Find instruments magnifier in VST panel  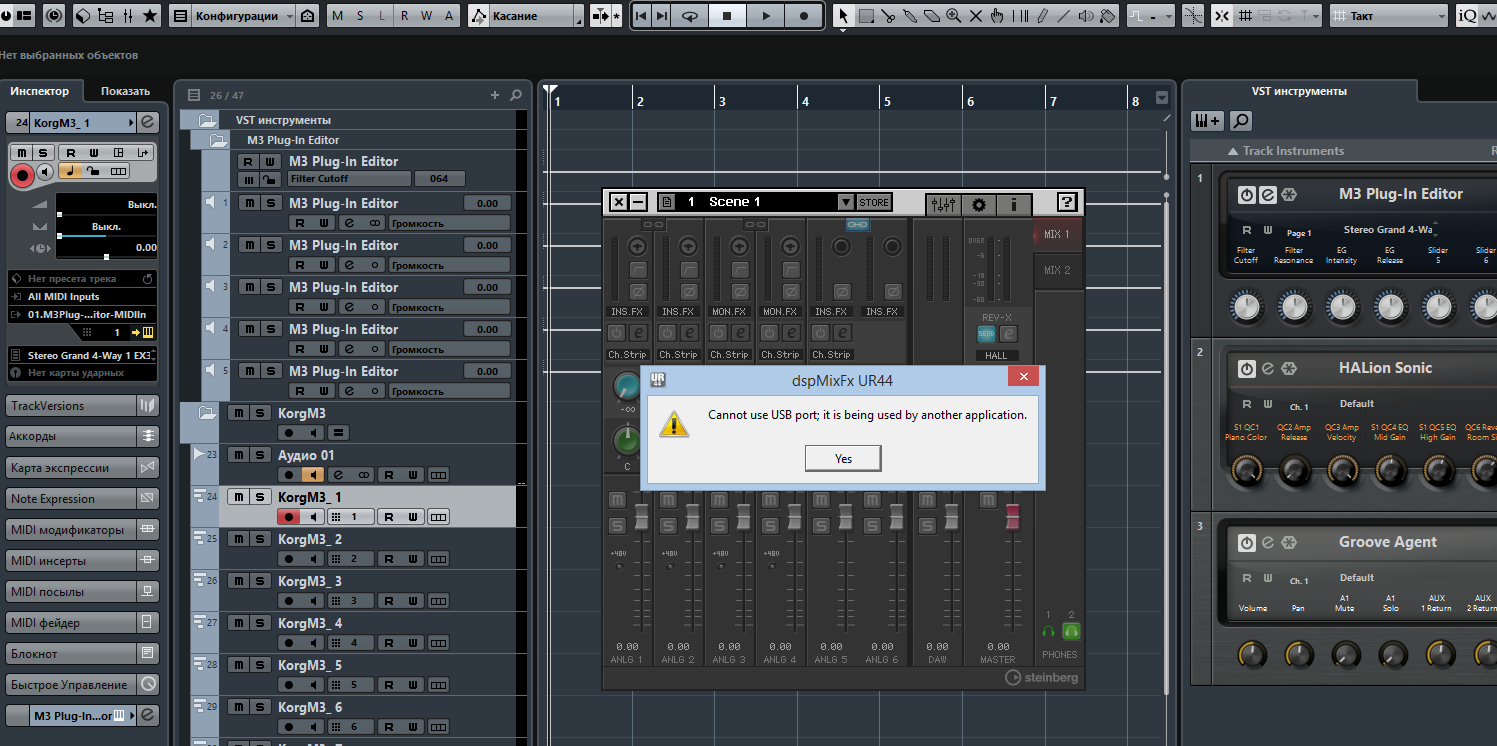click(1240, 121)
